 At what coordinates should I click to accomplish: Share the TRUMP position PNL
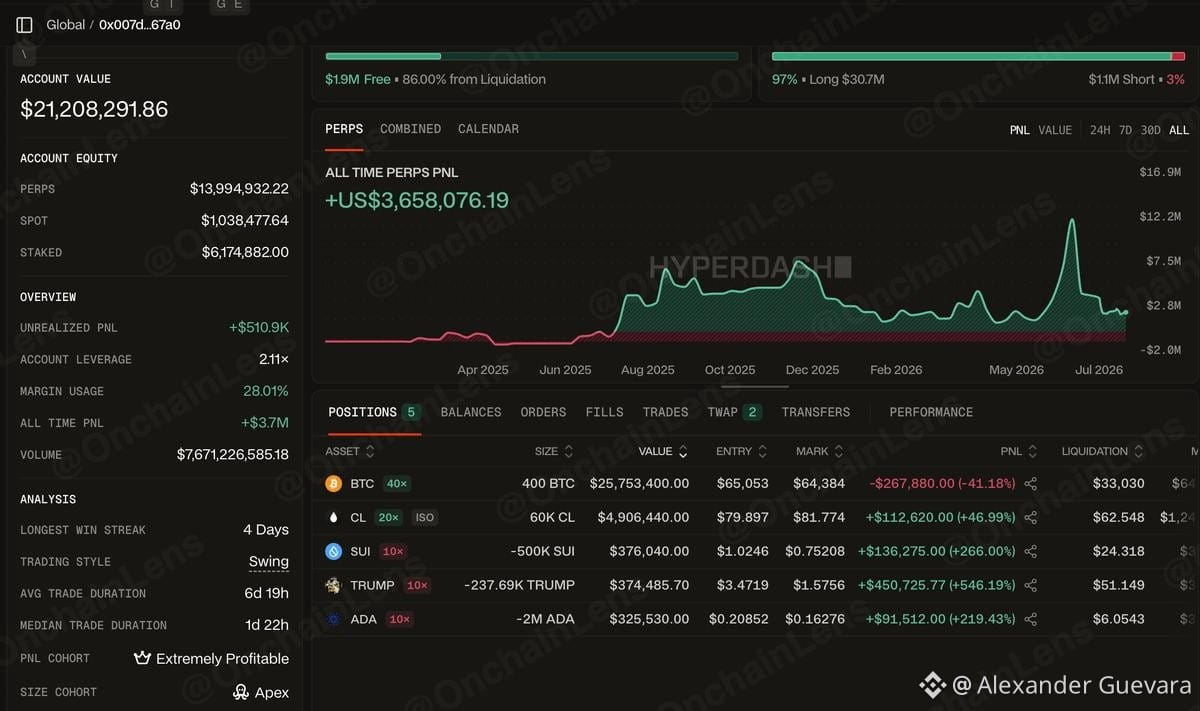click(x=1031, y=585)
